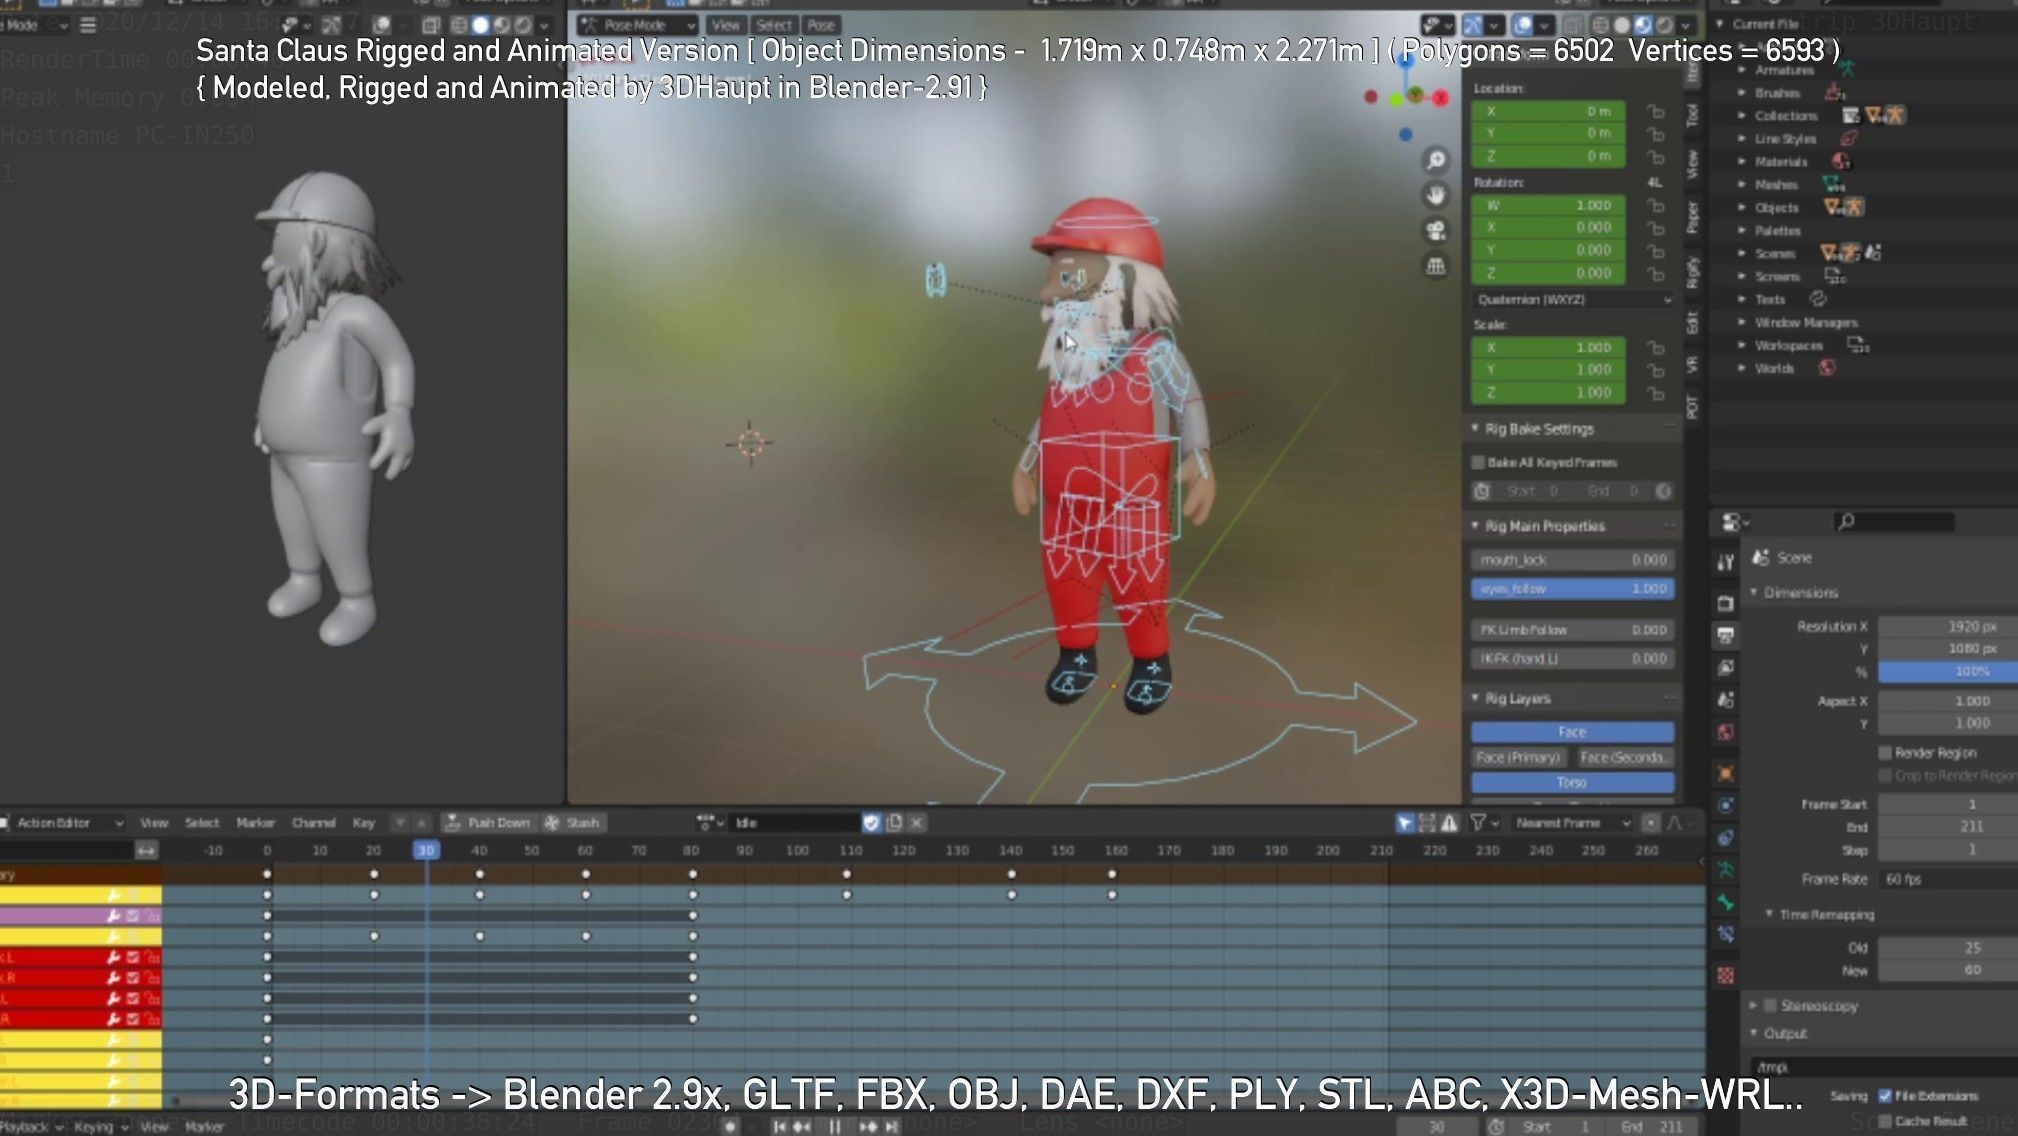
Task: Select the Material Preview shading sphere
Action: pos(1643,25)
